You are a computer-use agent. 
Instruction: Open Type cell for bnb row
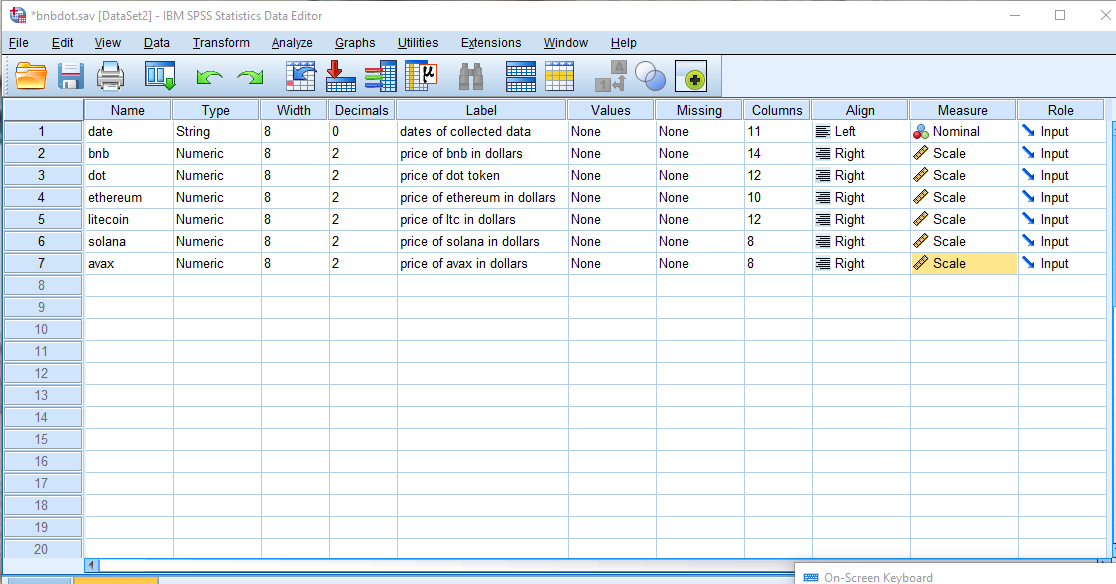[x=217, y=154]
